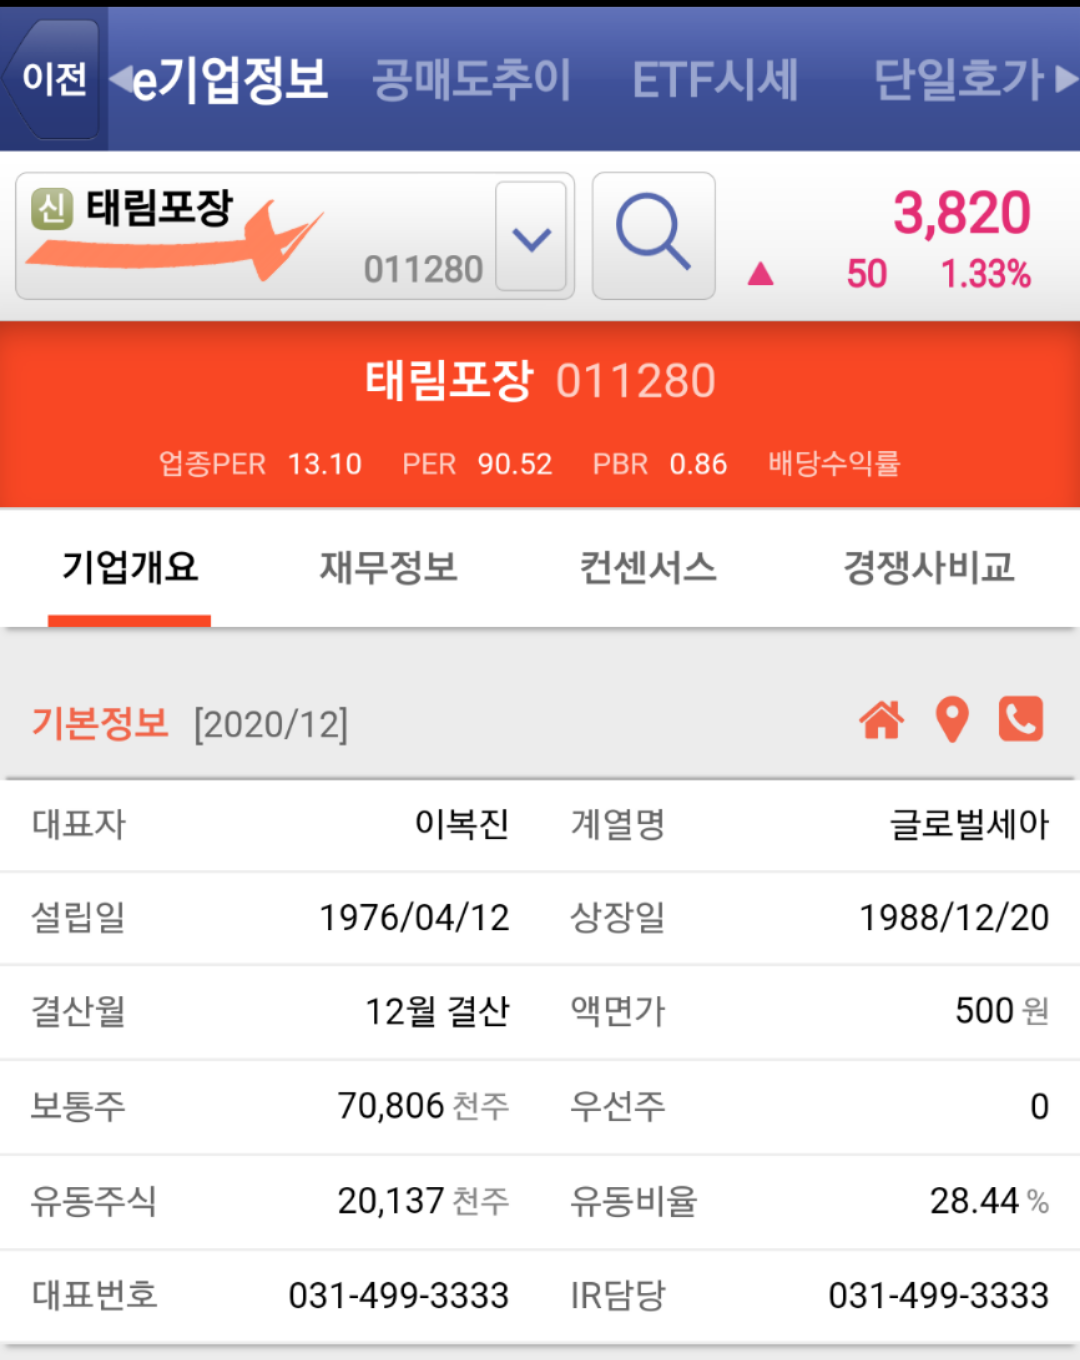This screenshot has height=1360, width=1080.
Task: Show company location map pin icon
Action: coord(952,720)
